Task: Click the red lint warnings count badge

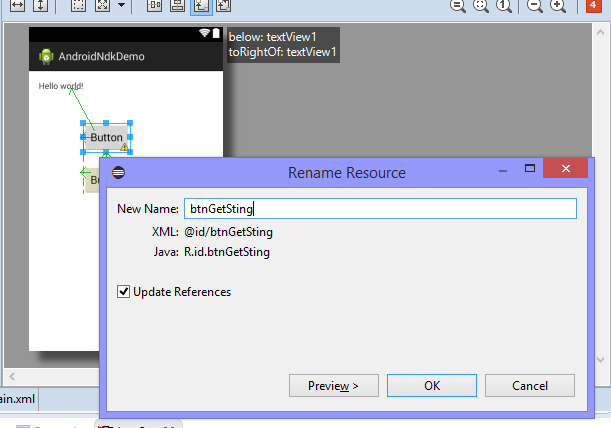Action: pyautogui.click(x=592, y=6)
